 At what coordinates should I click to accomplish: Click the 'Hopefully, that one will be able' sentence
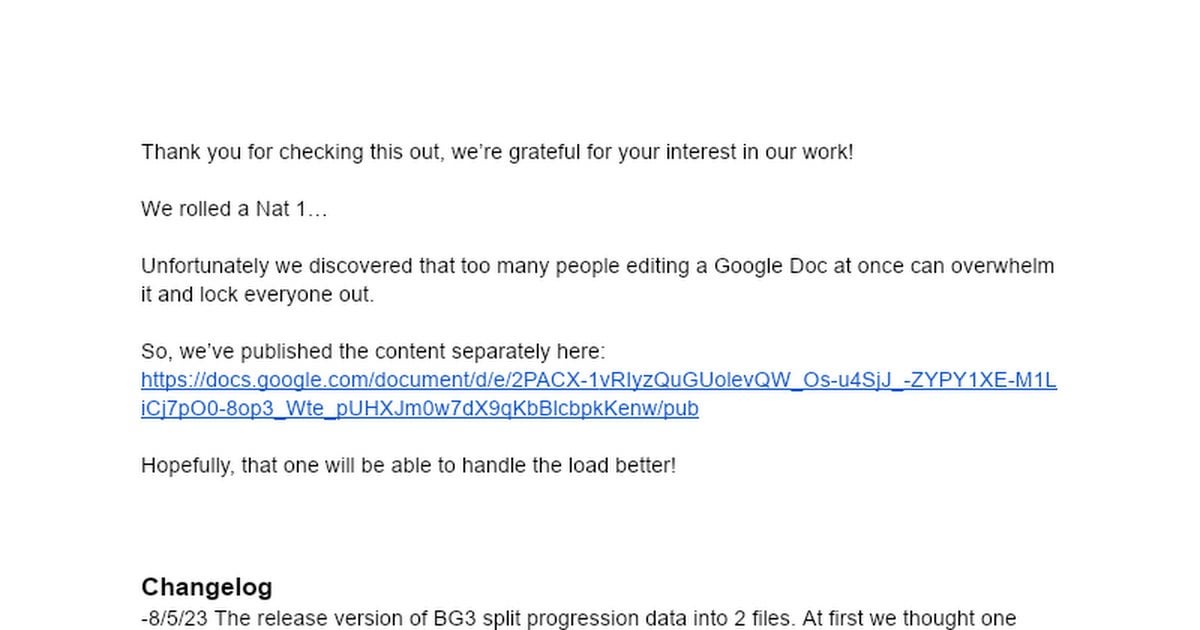[x=408, y=466]
